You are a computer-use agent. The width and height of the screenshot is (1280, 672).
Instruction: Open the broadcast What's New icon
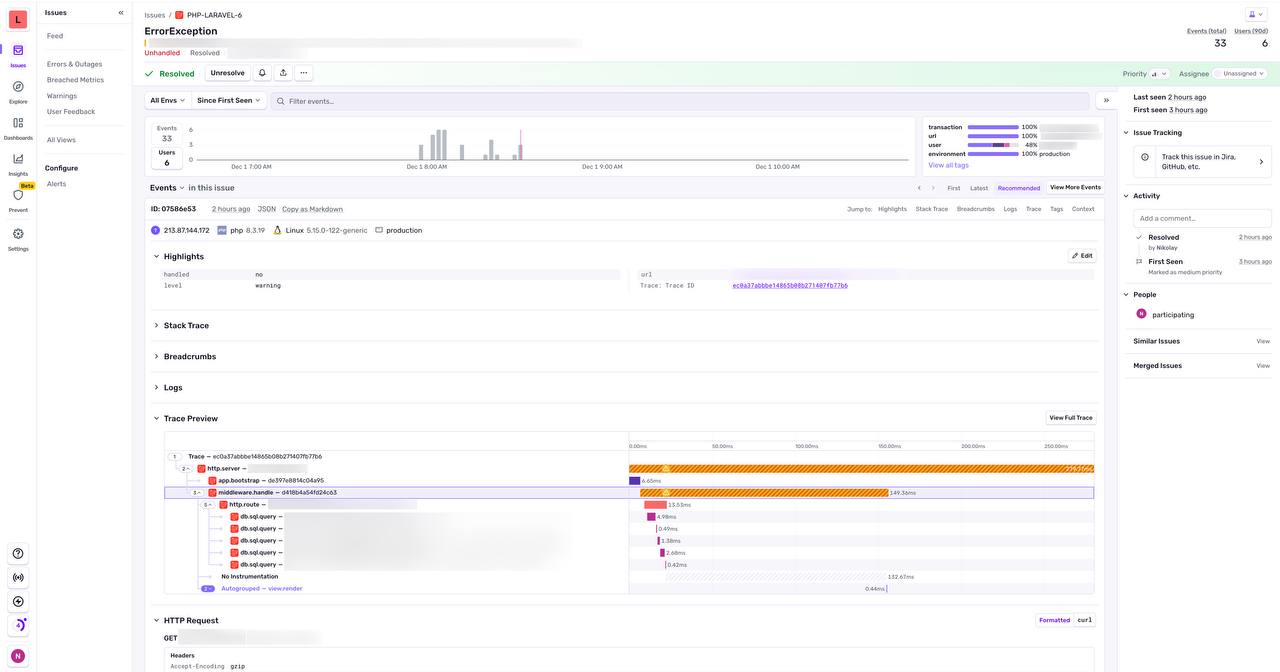coord(18,577)
